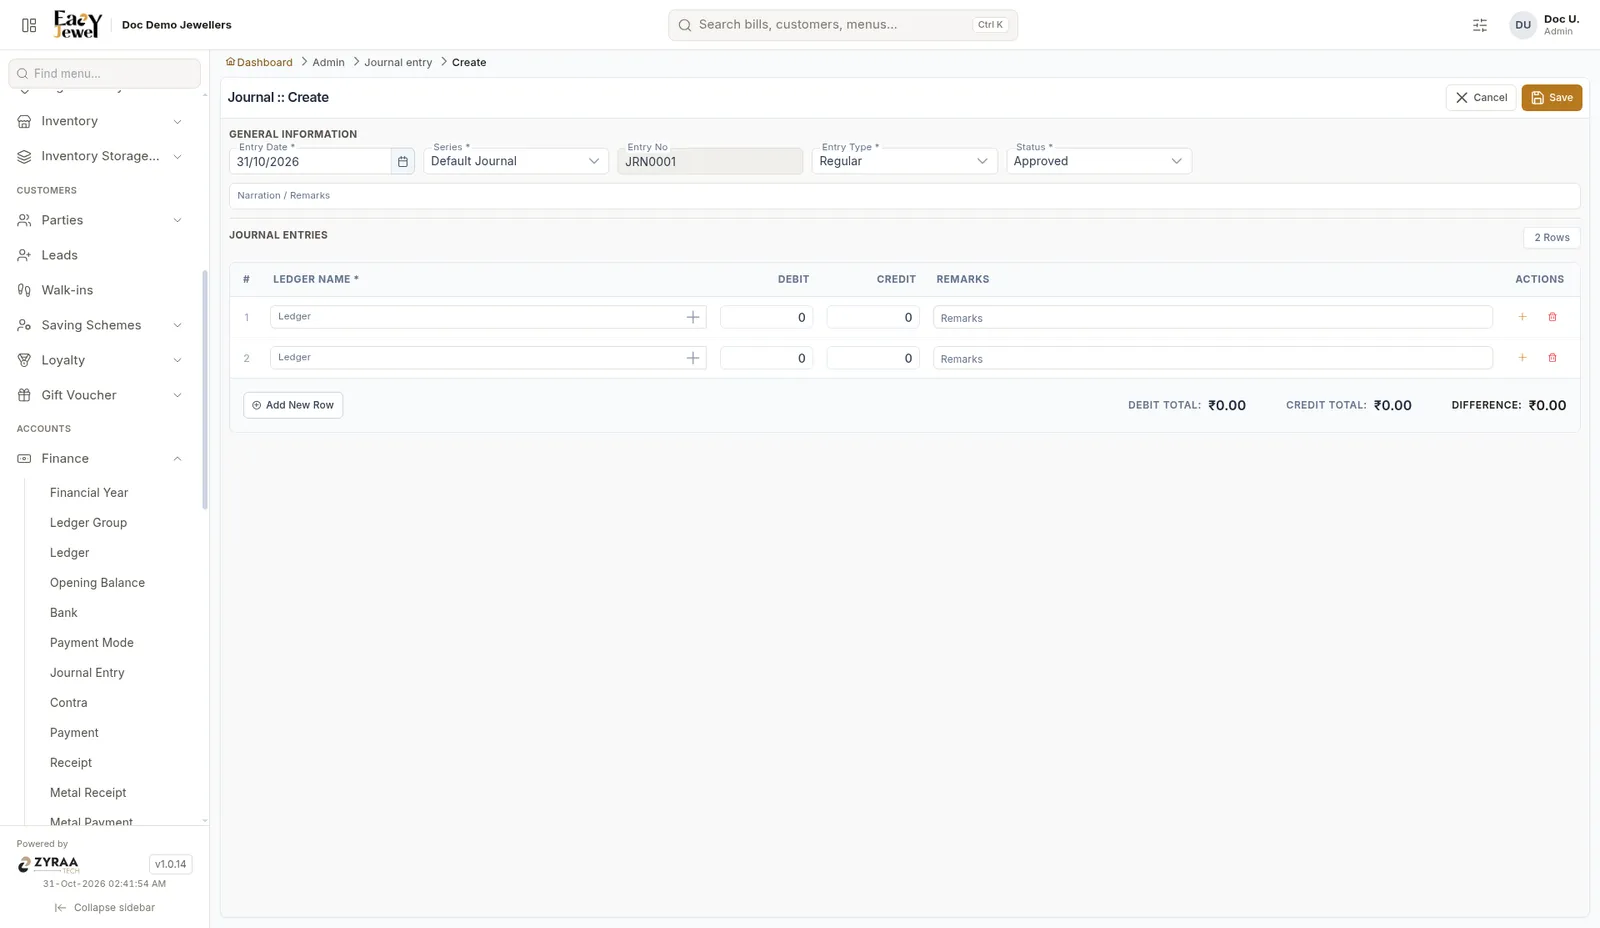Viewport: 1600px width, 928px height.
Task: Click the Save button
Action: point(1551,98)
